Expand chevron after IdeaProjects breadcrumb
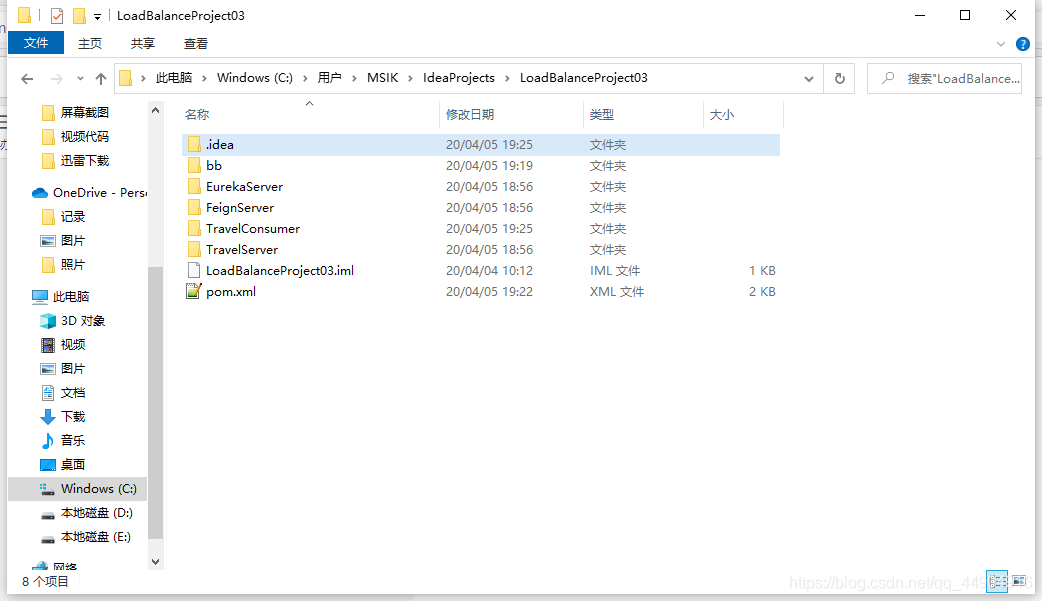The height and width of the screenshot is (601, 1042). tap(507, 78)
